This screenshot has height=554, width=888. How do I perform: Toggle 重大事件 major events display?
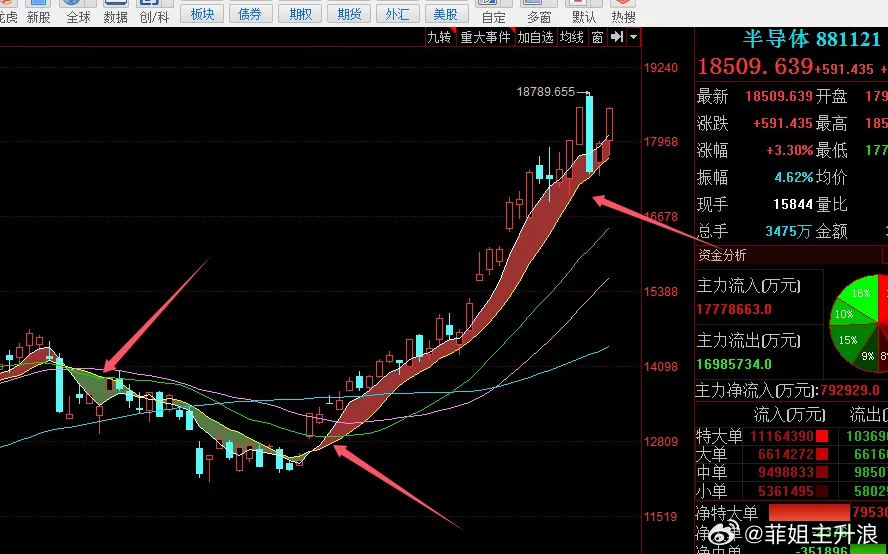coord(486,37)
